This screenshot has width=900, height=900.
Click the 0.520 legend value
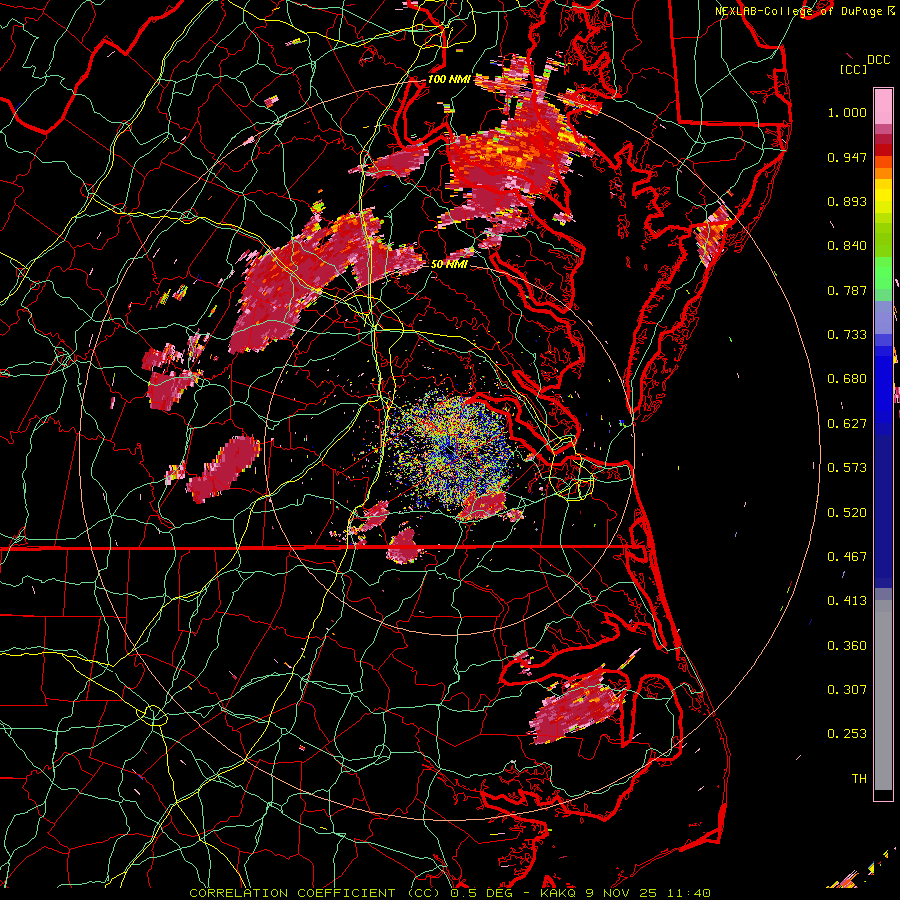coord(847,513)
